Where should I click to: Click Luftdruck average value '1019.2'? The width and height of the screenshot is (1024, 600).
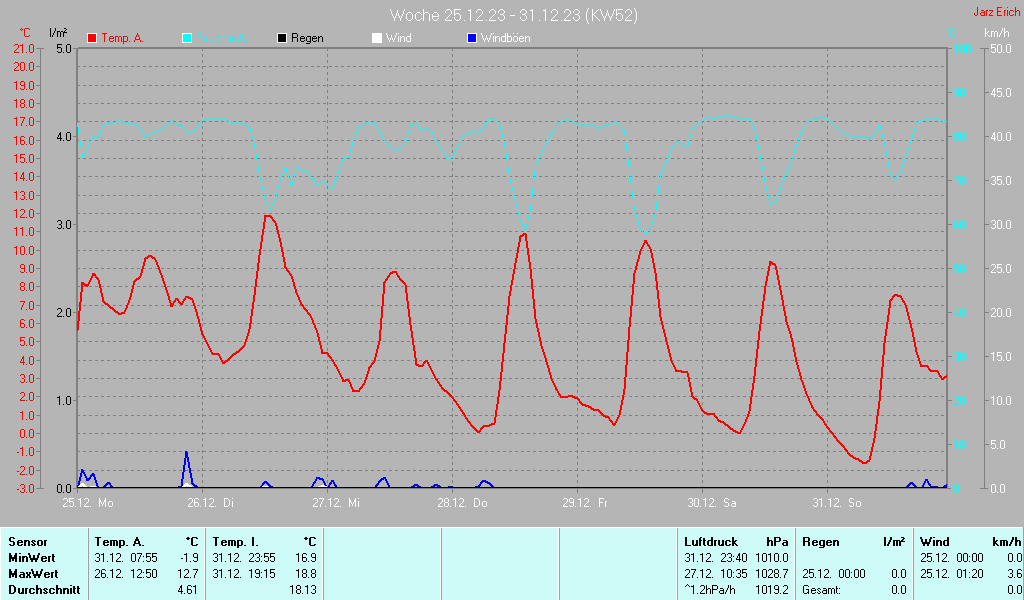pos(772,590)
